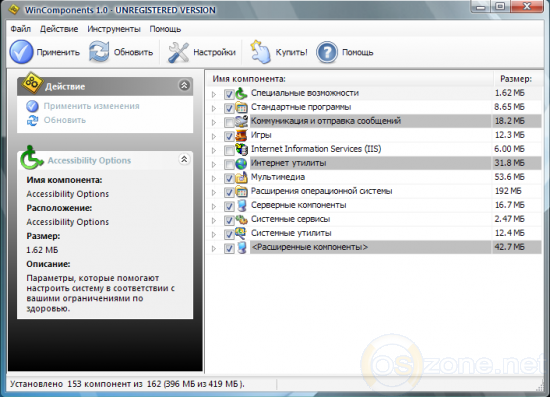This screenshot has height=397, width=550.
Task: Uncheck Серверные компоненты checkbox
Action: click(x=229, y=207)
